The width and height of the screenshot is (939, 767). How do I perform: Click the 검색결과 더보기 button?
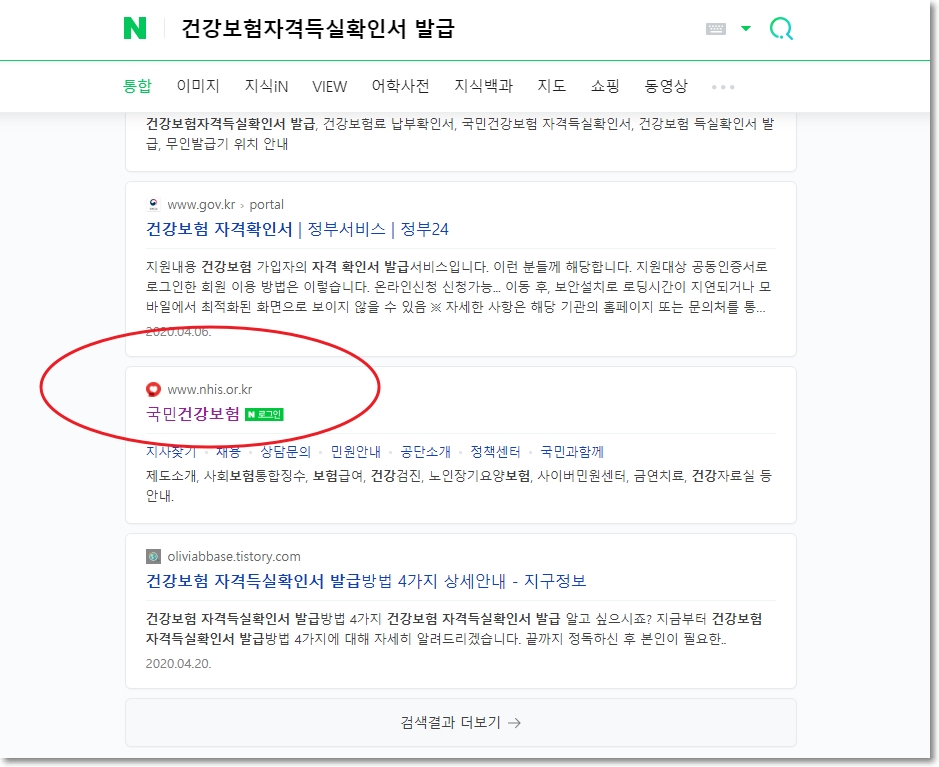461,723
